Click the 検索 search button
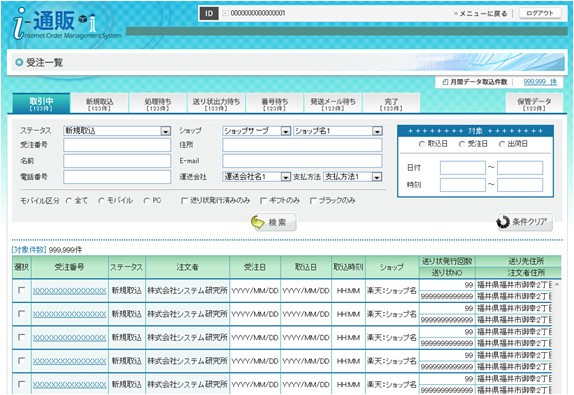The image size is (574, 395). (274, 222)
